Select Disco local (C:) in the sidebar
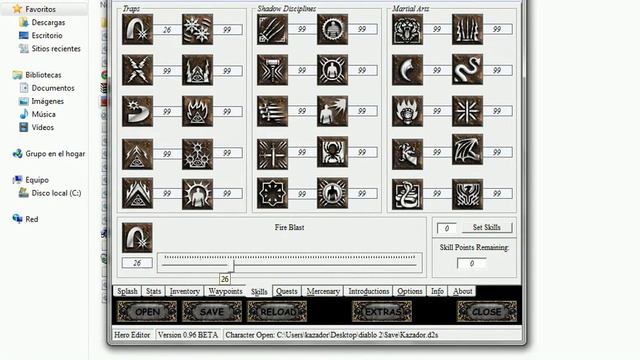Screen dimensions: 640x360 tap(56, 193)
